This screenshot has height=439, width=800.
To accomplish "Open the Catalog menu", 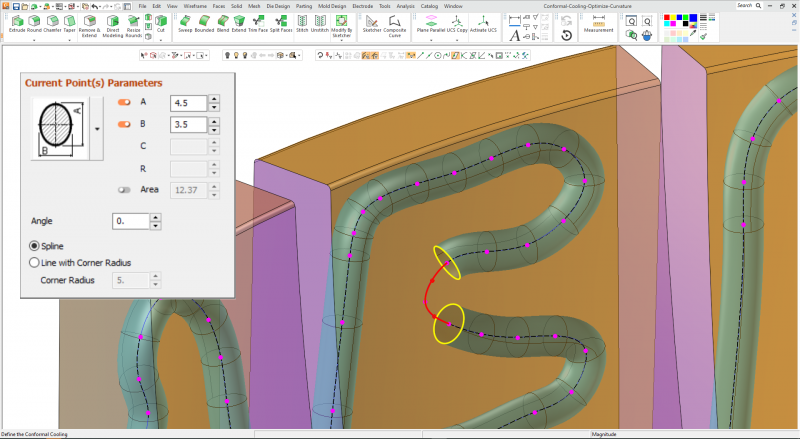I will coord(429,6).
